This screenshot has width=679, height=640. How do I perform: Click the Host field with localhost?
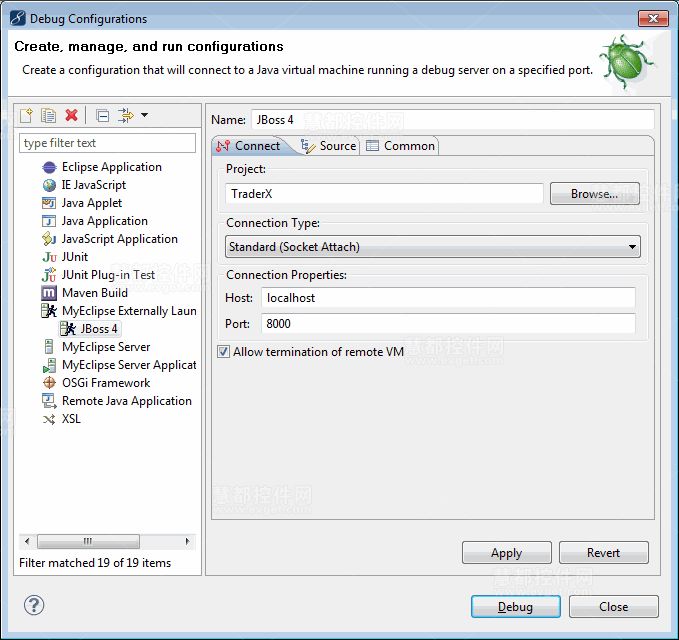[448, 298]
